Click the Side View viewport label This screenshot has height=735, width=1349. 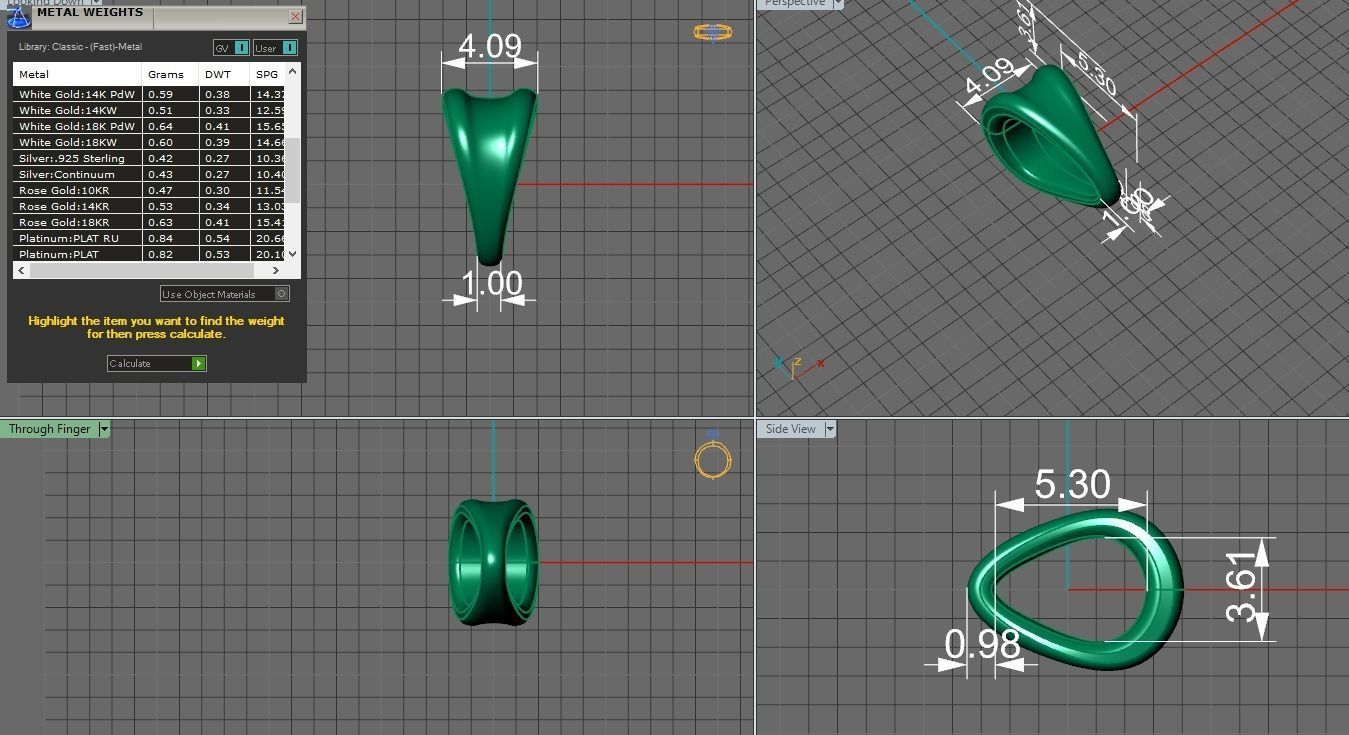pyautogui.click(x=791, y=429)
